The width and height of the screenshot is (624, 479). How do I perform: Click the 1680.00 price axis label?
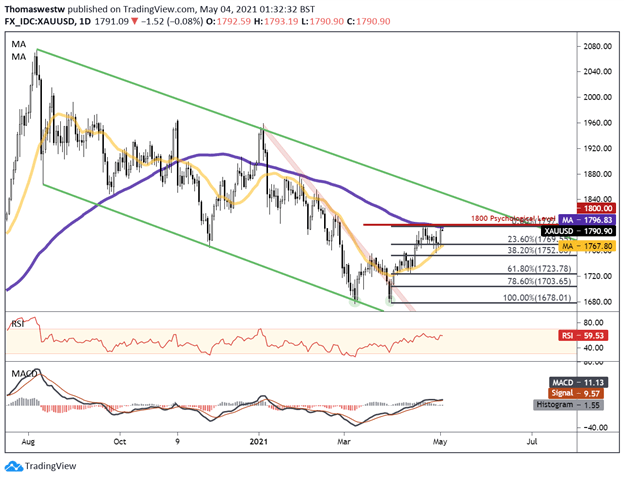597,302
